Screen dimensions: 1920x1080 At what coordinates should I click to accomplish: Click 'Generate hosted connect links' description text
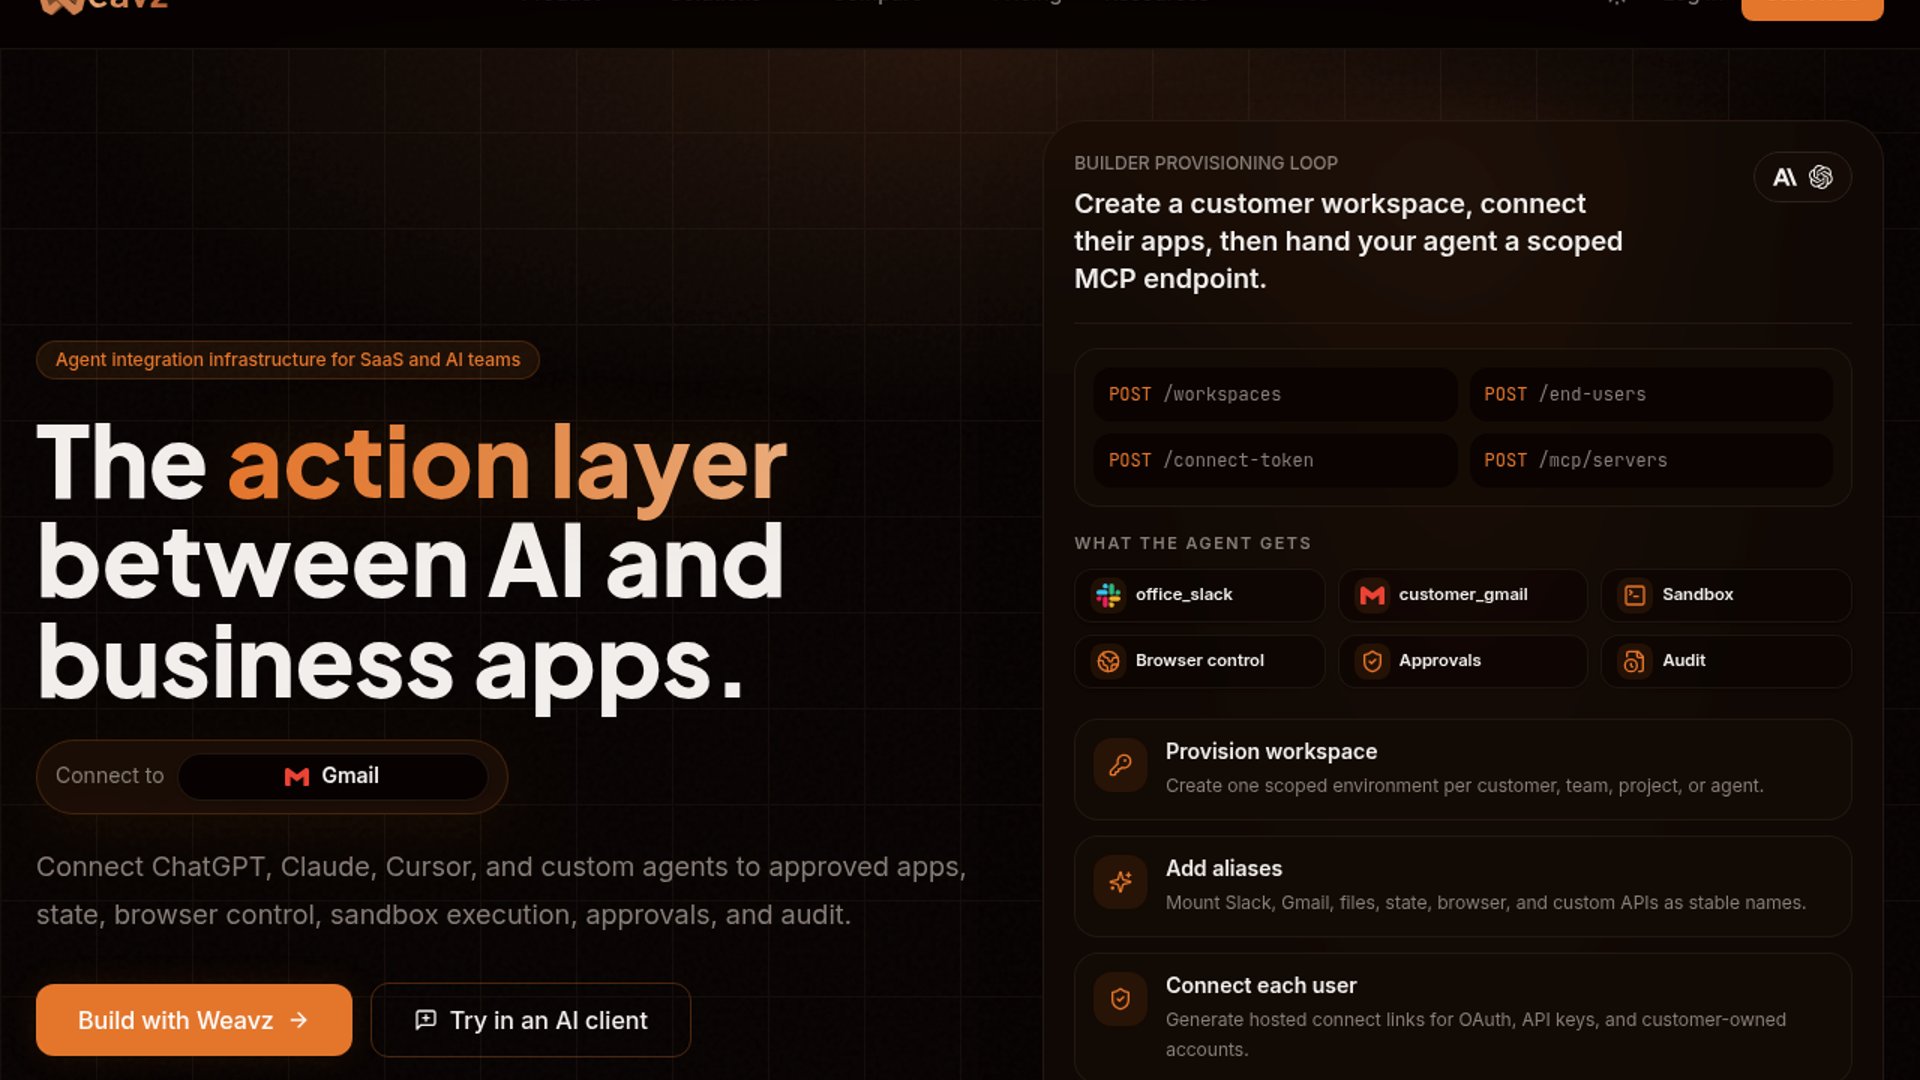point(1476,1034)
